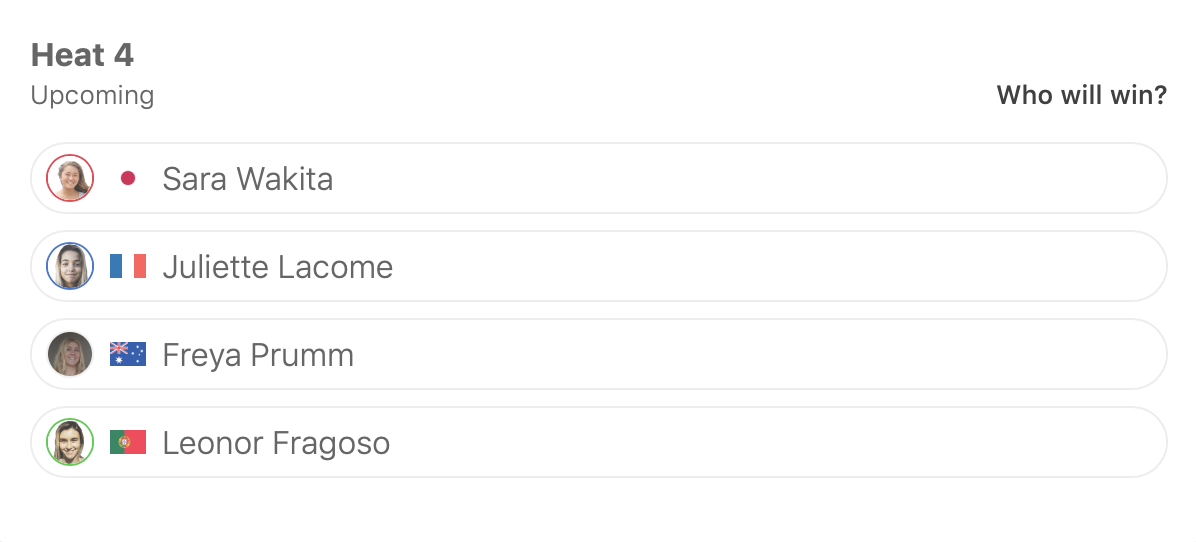Click the French flag icon
The width and height of the screenshot is (1196, 542).
(128, 267)
